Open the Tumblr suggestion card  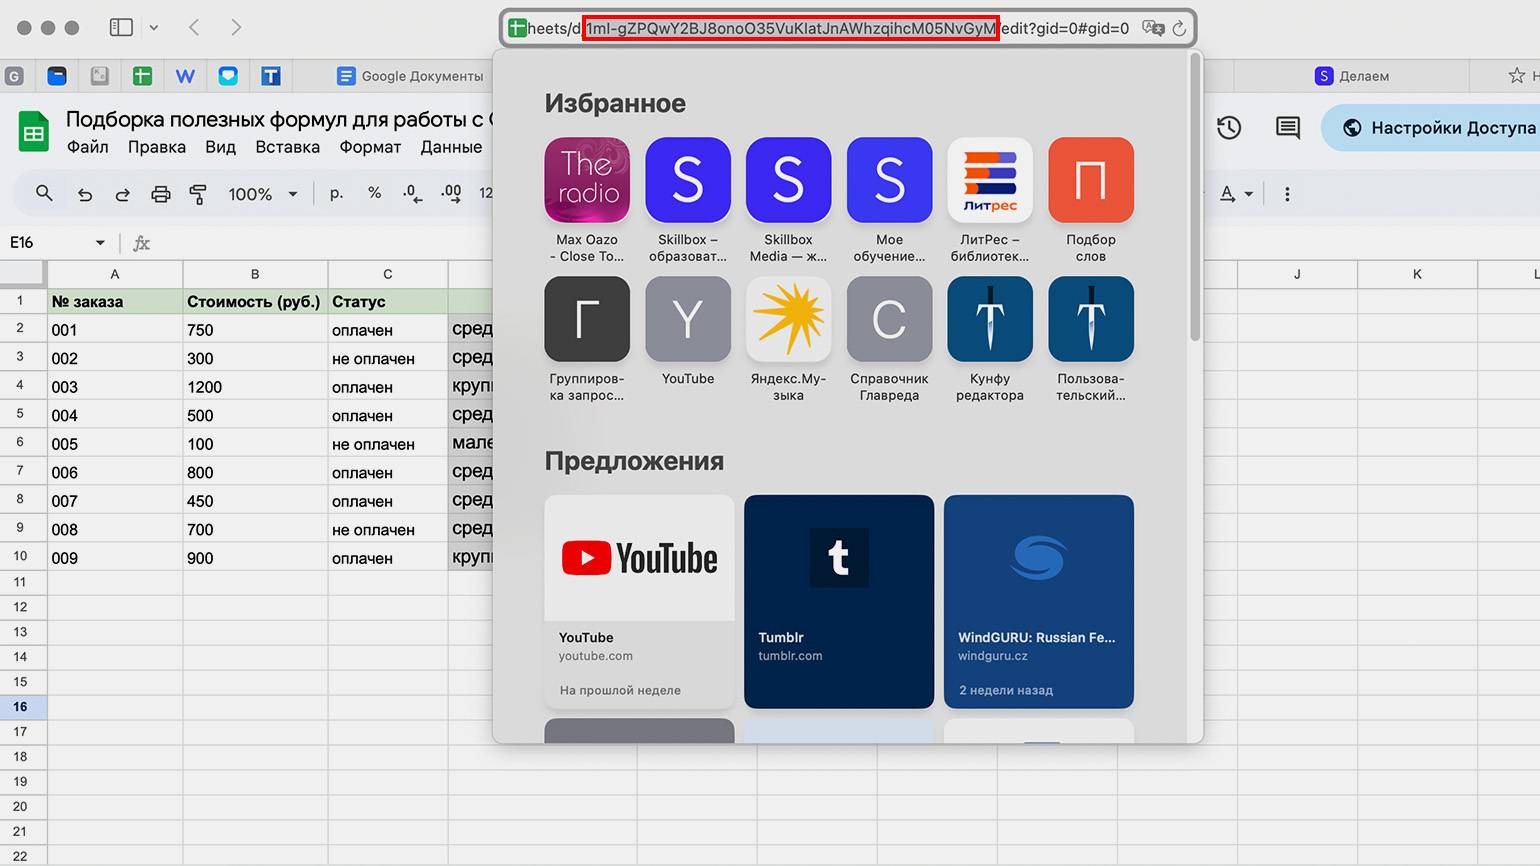point(839,601)
